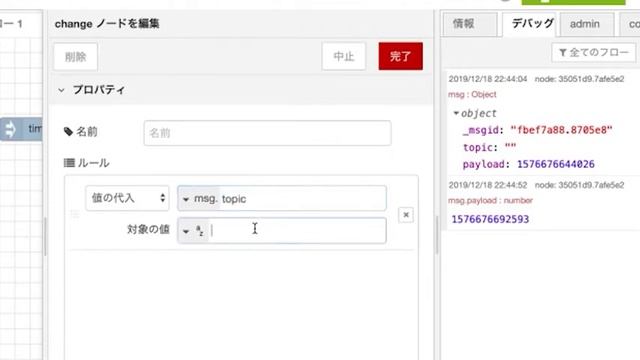Switch to the admin tab
The height and width of the screenshot is (360, 640).
click(x=586, y=24)
